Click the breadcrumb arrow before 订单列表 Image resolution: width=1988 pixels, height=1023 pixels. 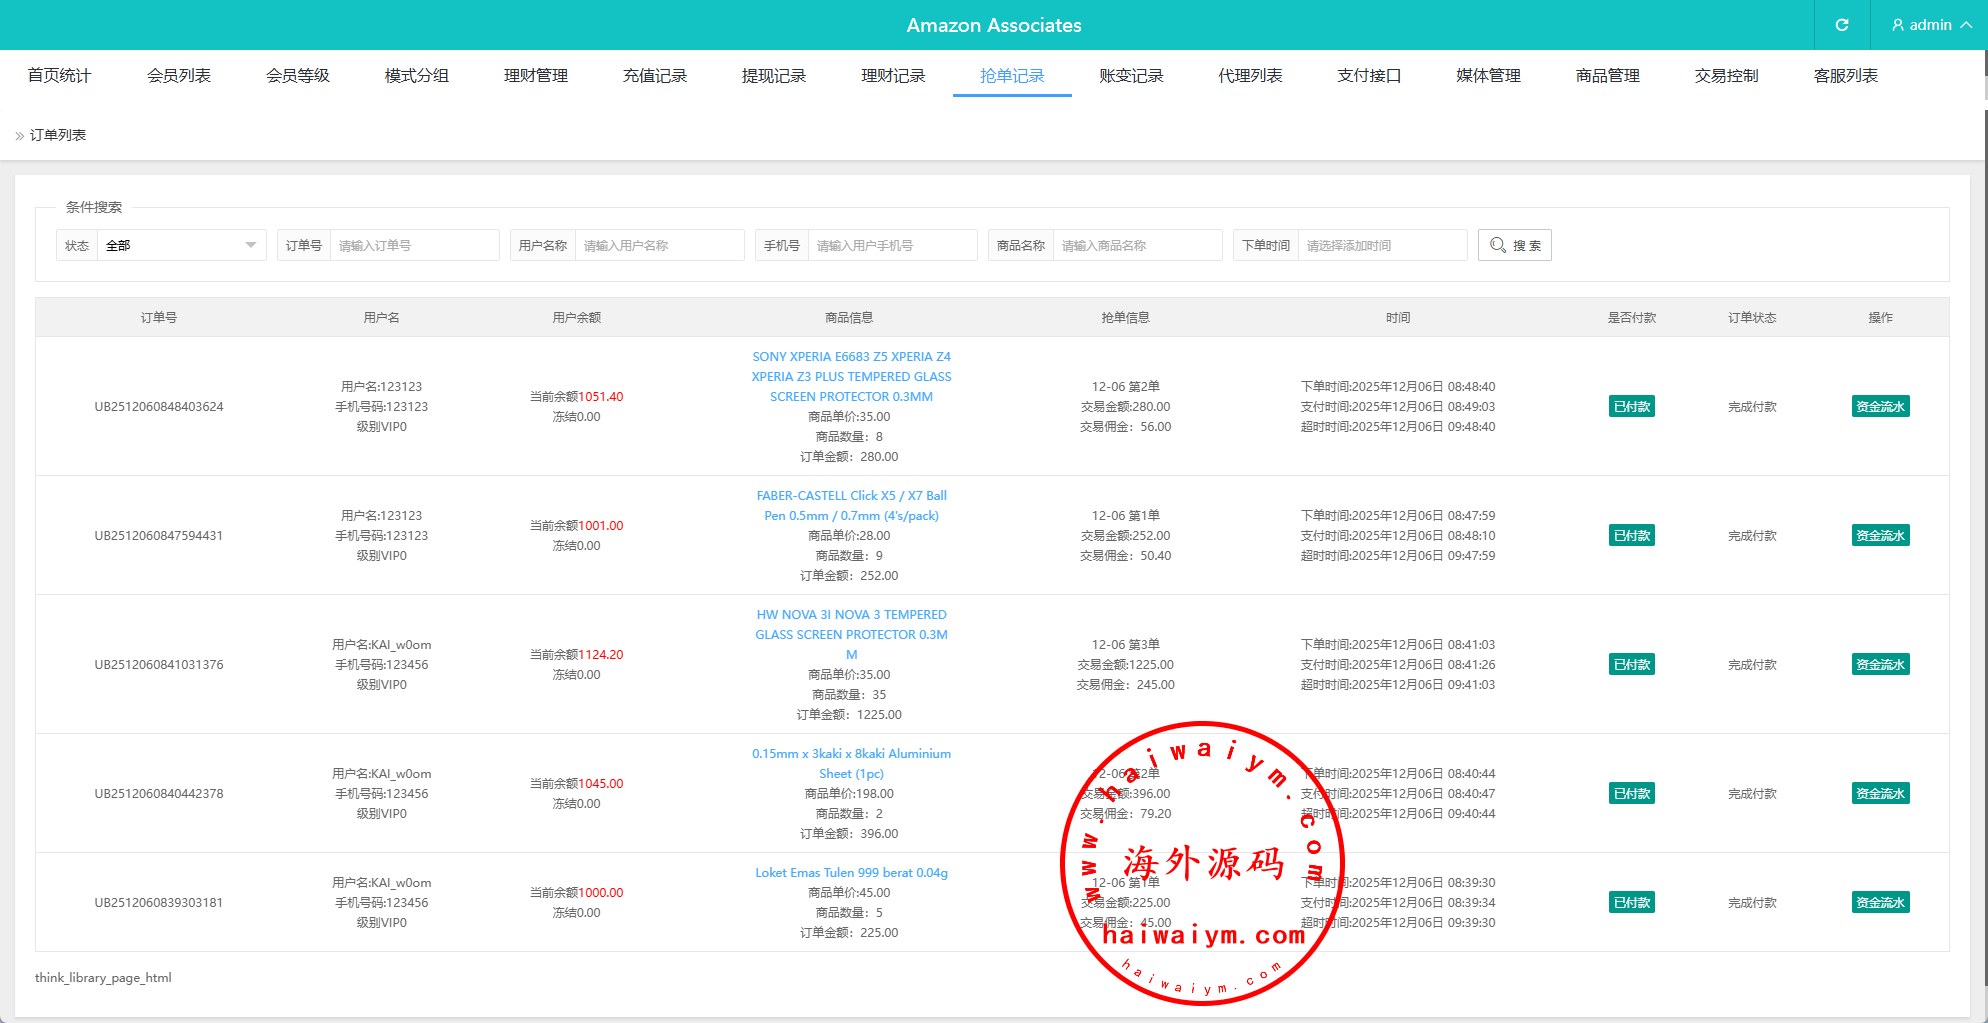(x=20, y=136)
